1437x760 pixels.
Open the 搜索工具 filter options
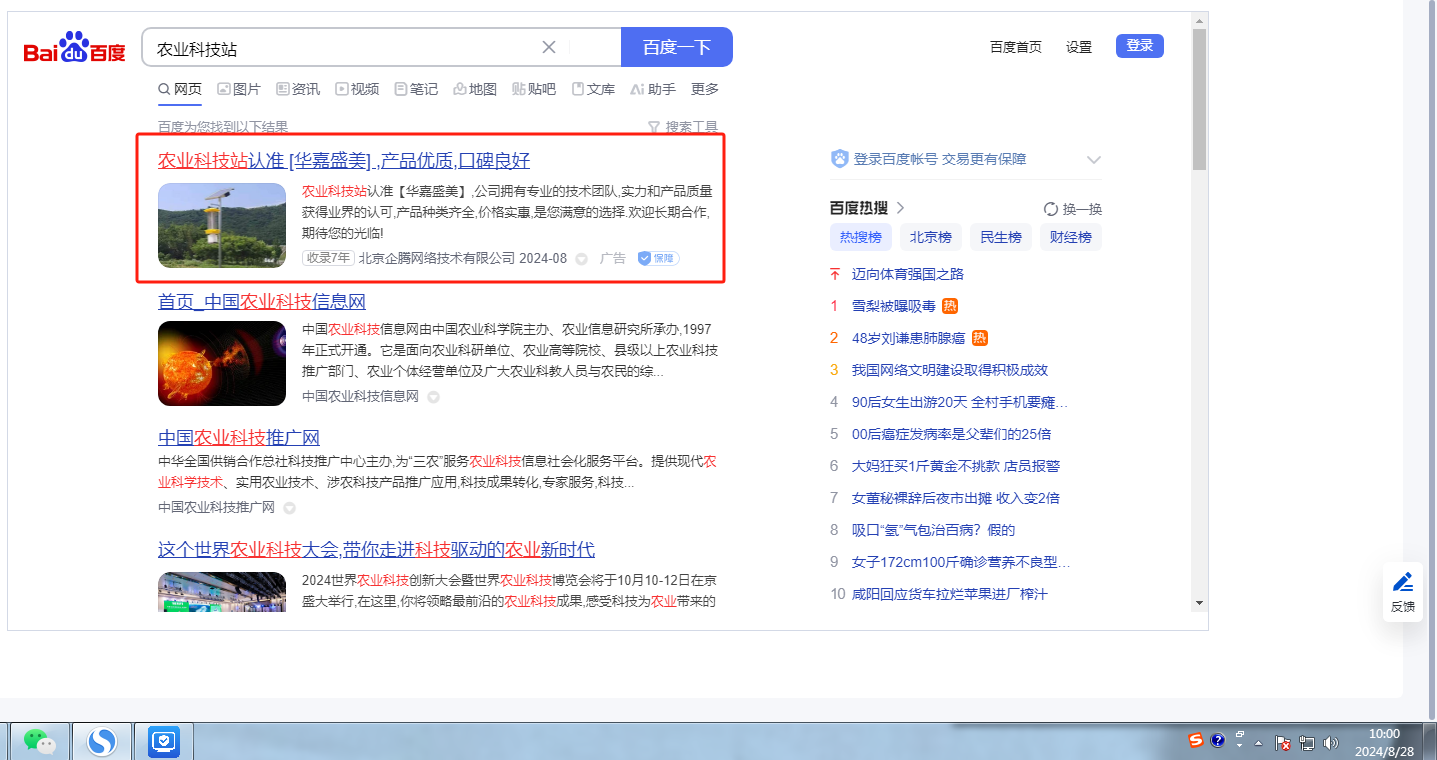coord(683,127)
